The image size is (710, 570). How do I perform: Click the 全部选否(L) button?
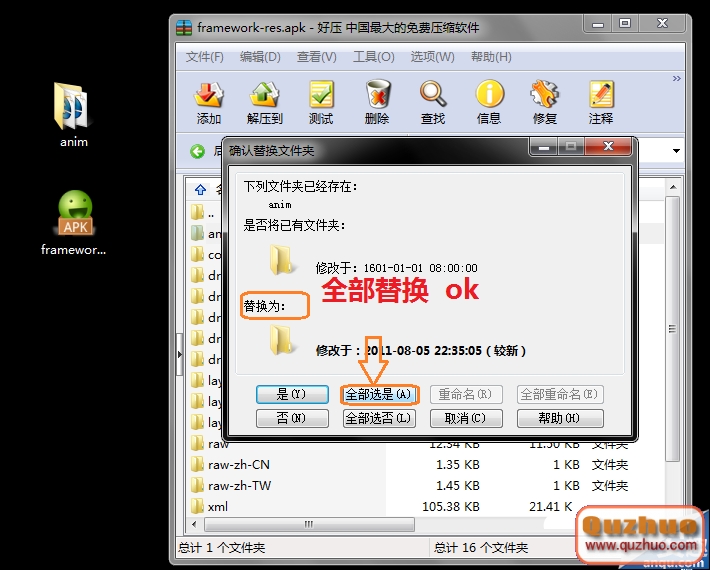(x=379, y=418)
